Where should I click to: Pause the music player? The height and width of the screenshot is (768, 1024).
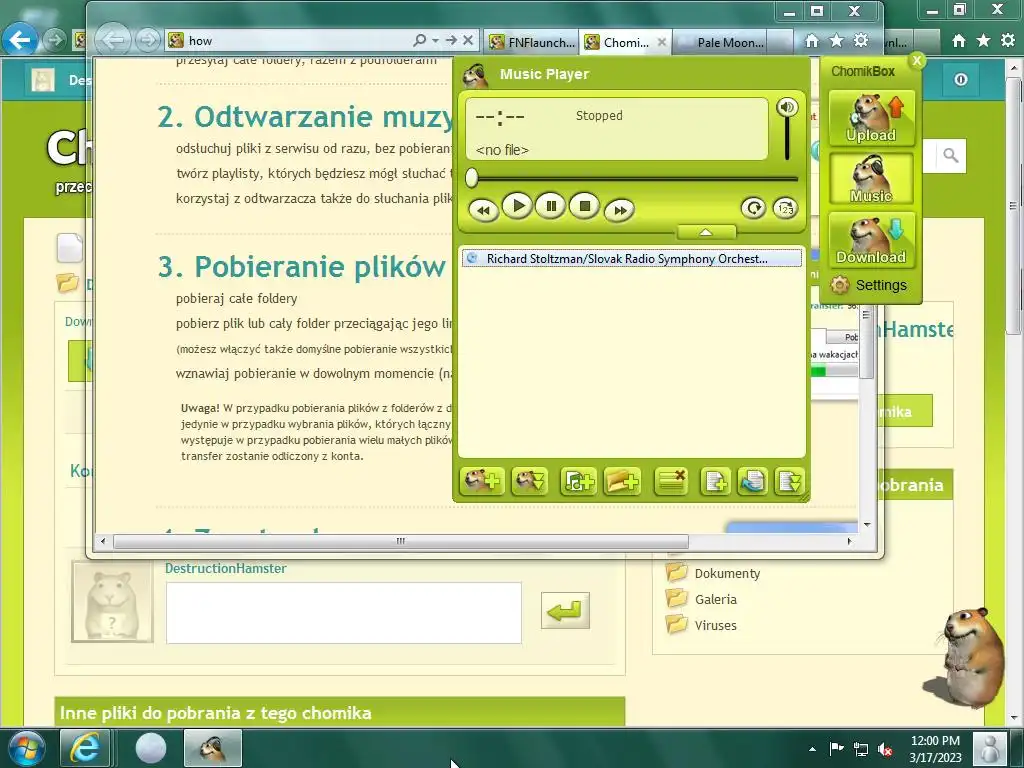click(551, 206)
